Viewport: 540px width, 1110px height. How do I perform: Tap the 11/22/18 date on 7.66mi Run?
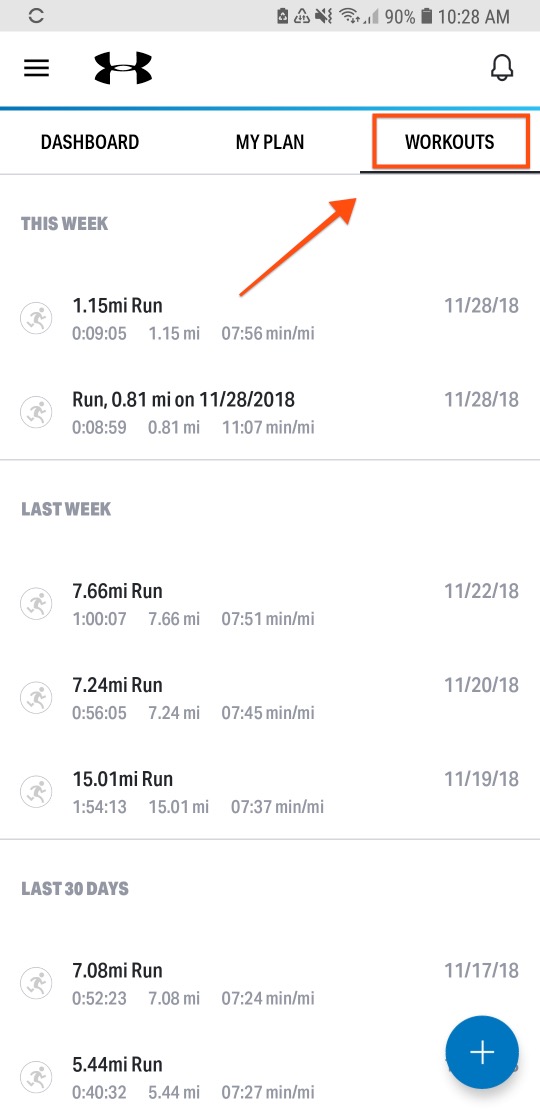(x=481, y=590)
